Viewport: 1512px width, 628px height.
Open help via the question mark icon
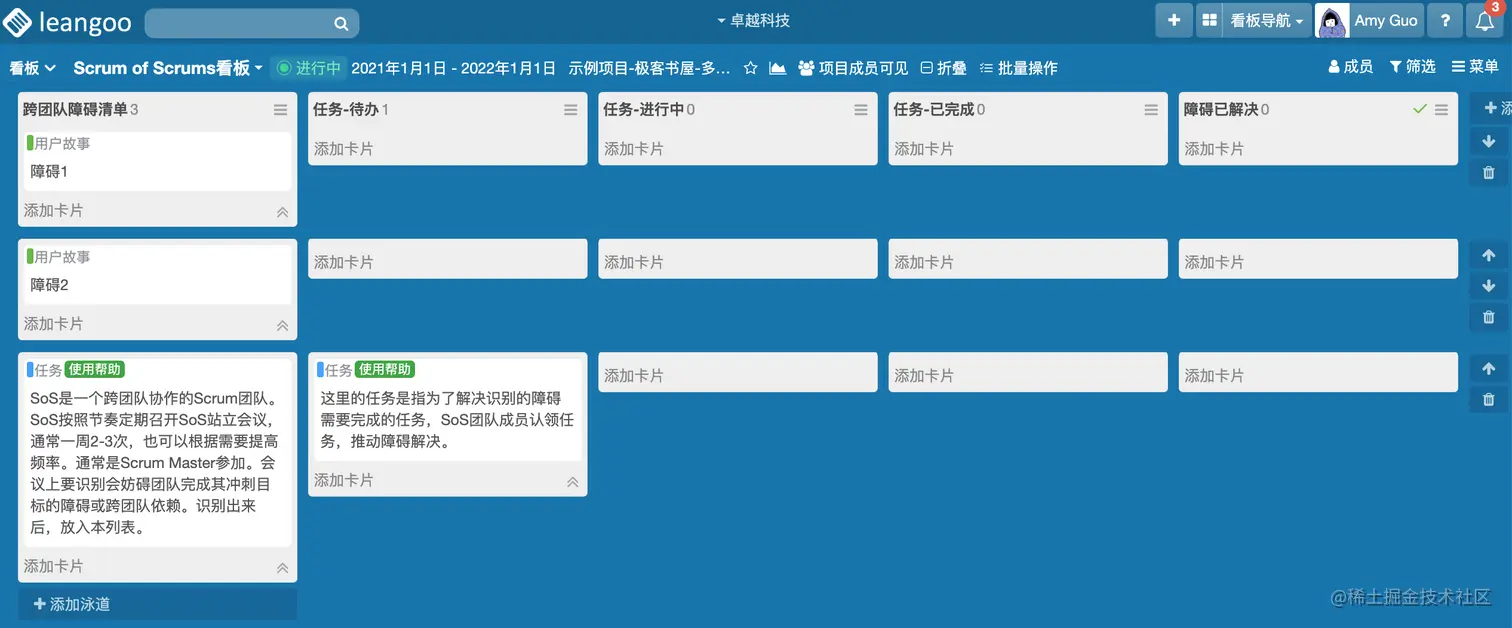tap(1445, 20)
